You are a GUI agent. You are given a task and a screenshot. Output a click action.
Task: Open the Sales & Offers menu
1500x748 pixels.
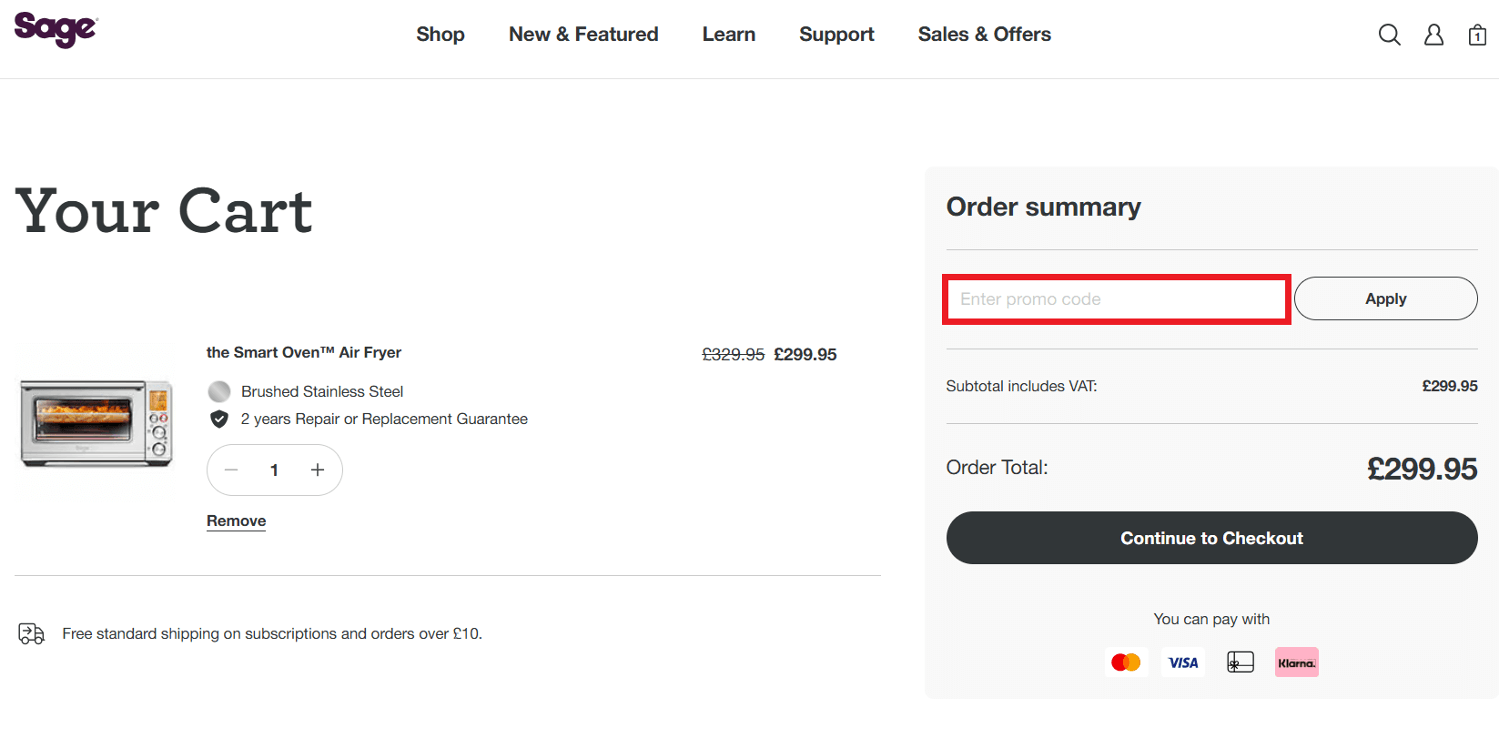click(x=984, y=34)
